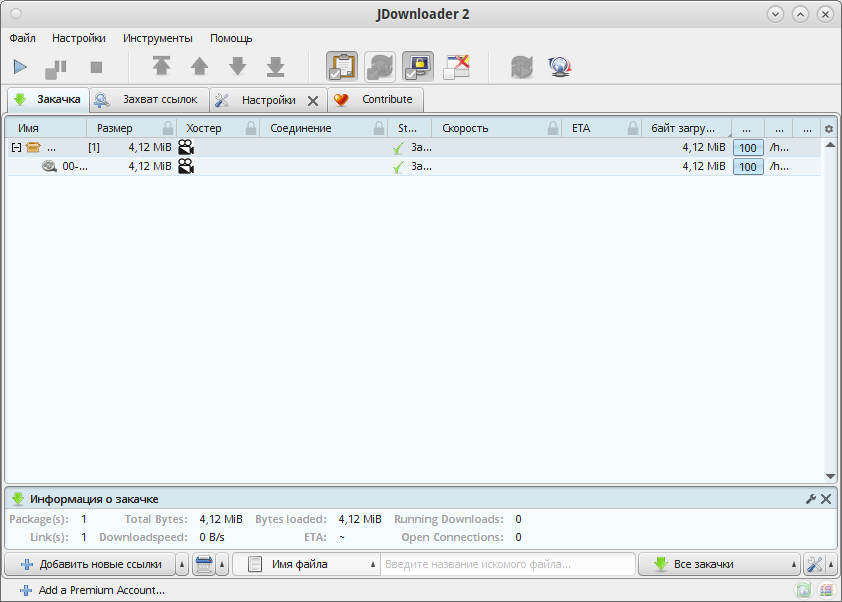
Task: Open Все закачки filter dropdown
Action: click(719, 564)
